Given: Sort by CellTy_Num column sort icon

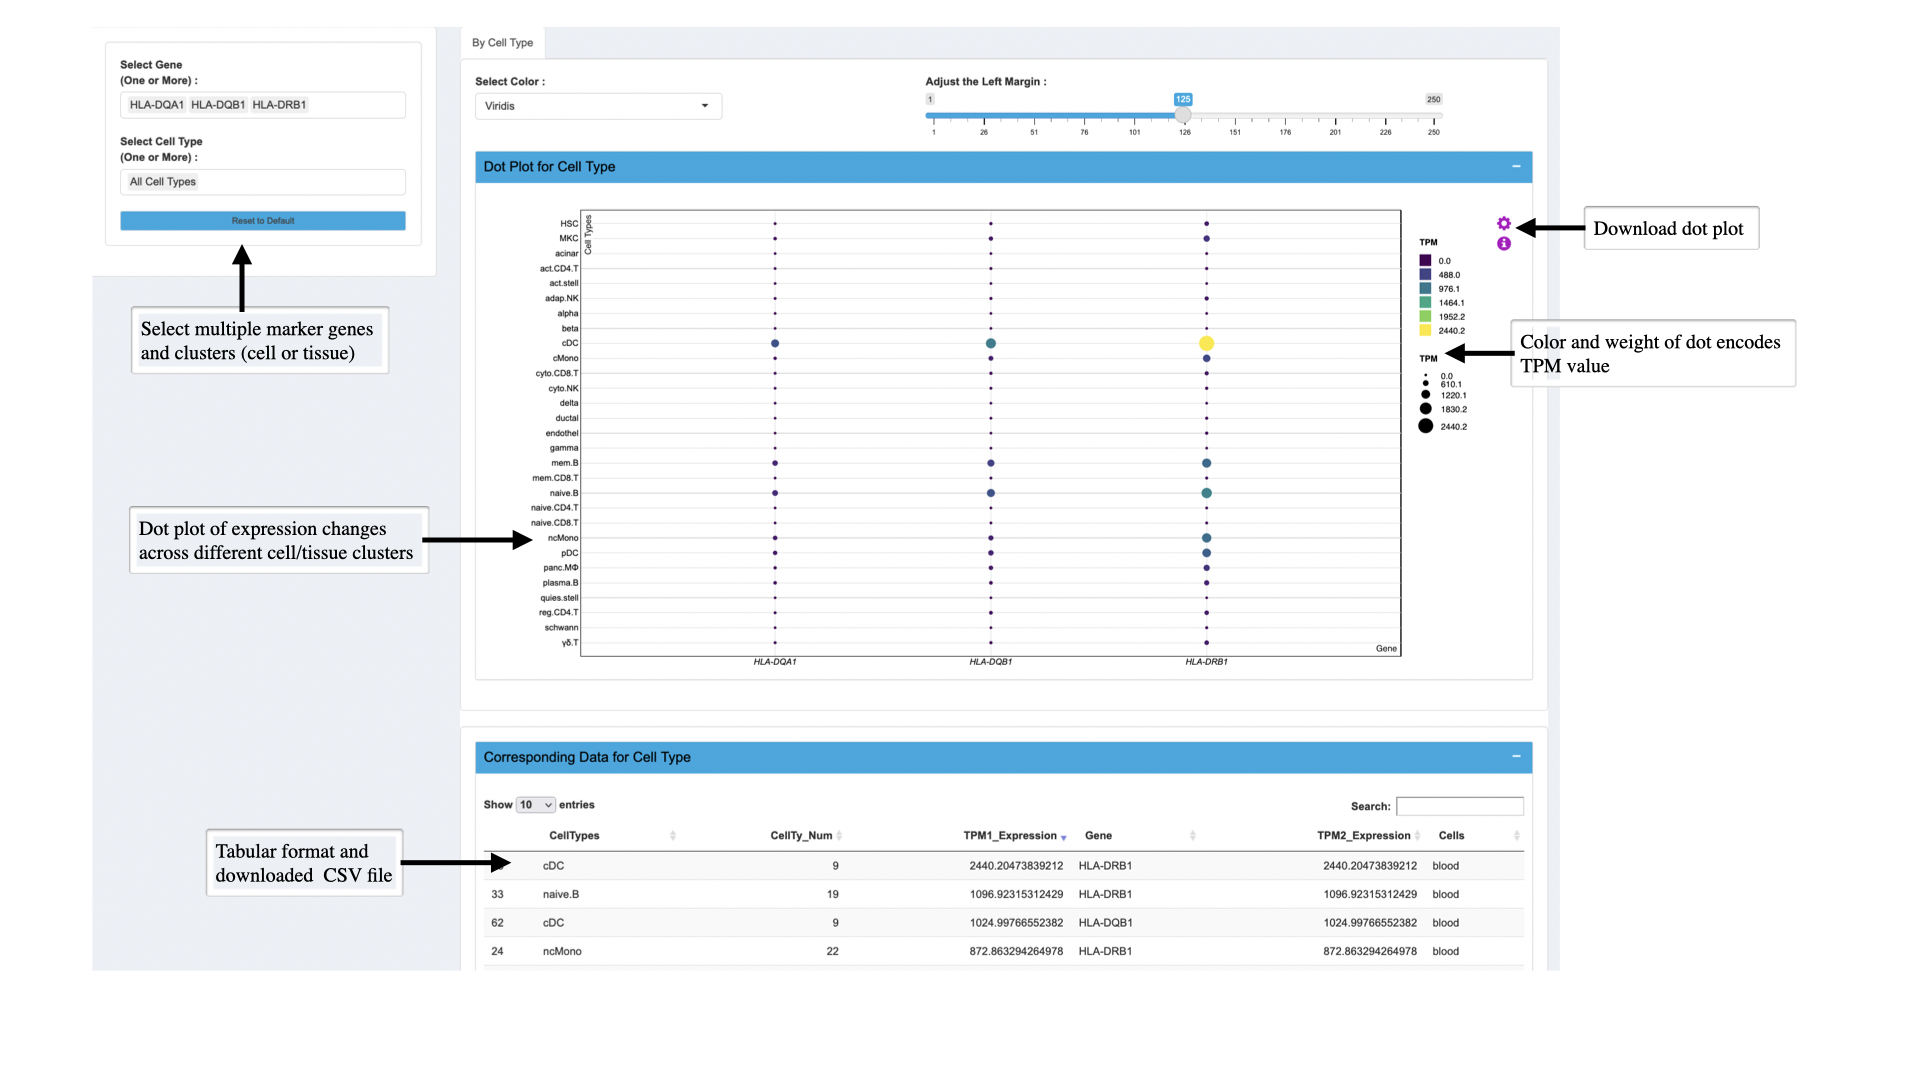Looking at the screenshot, I should tap(839, 836).
